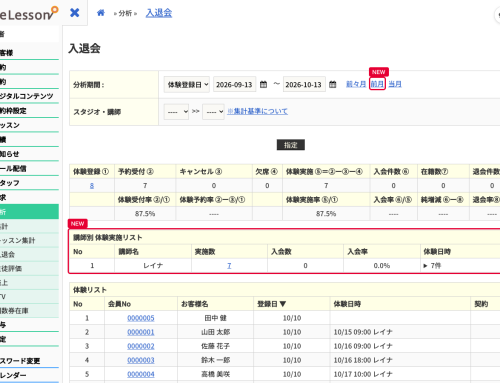The height and width of the screenshot is (383, 500).
Task: Click customer name 佐藤 花子
Action: [x=215, y=346]
